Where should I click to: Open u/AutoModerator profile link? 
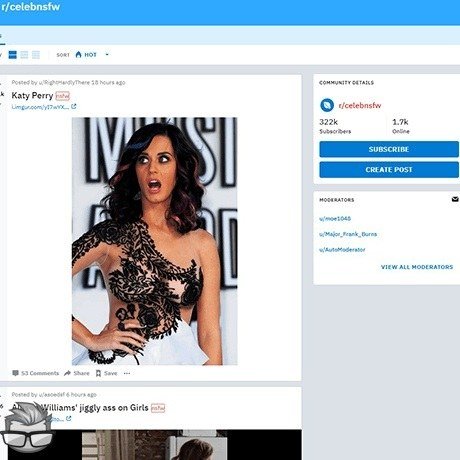pos(342,250)
